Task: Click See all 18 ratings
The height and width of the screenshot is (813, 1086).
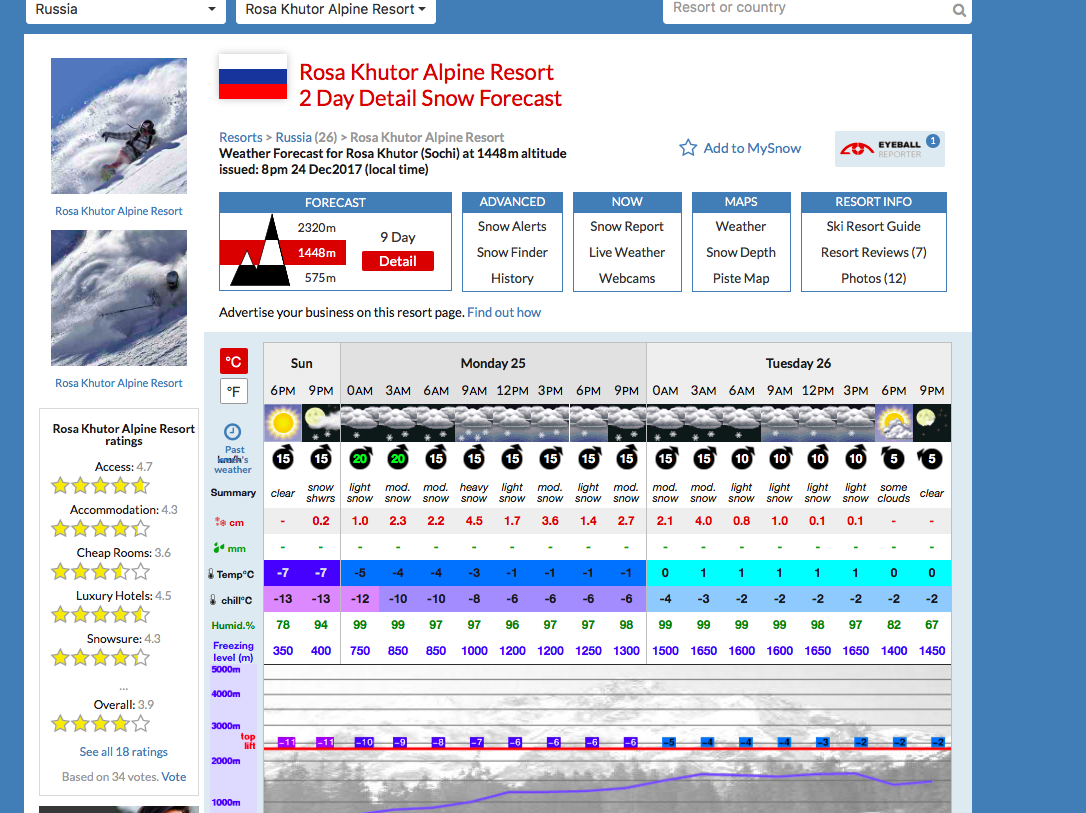Action: click(123, 752)
